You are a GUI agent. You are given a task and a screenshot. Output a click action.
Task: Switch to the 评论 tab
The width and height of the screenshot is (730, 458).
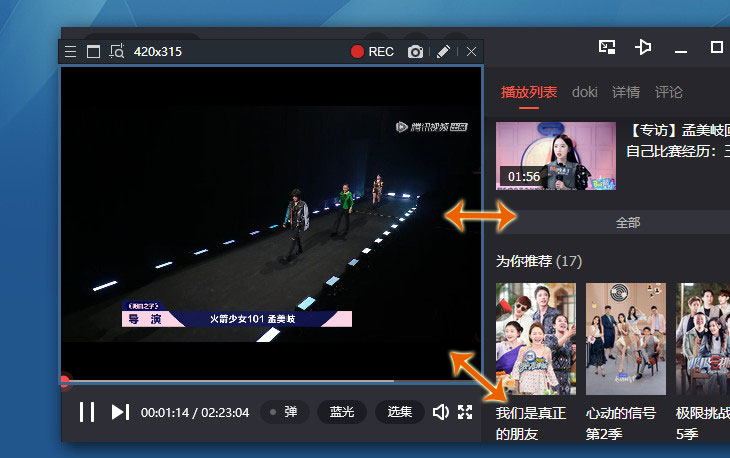[x=669, y=92]
